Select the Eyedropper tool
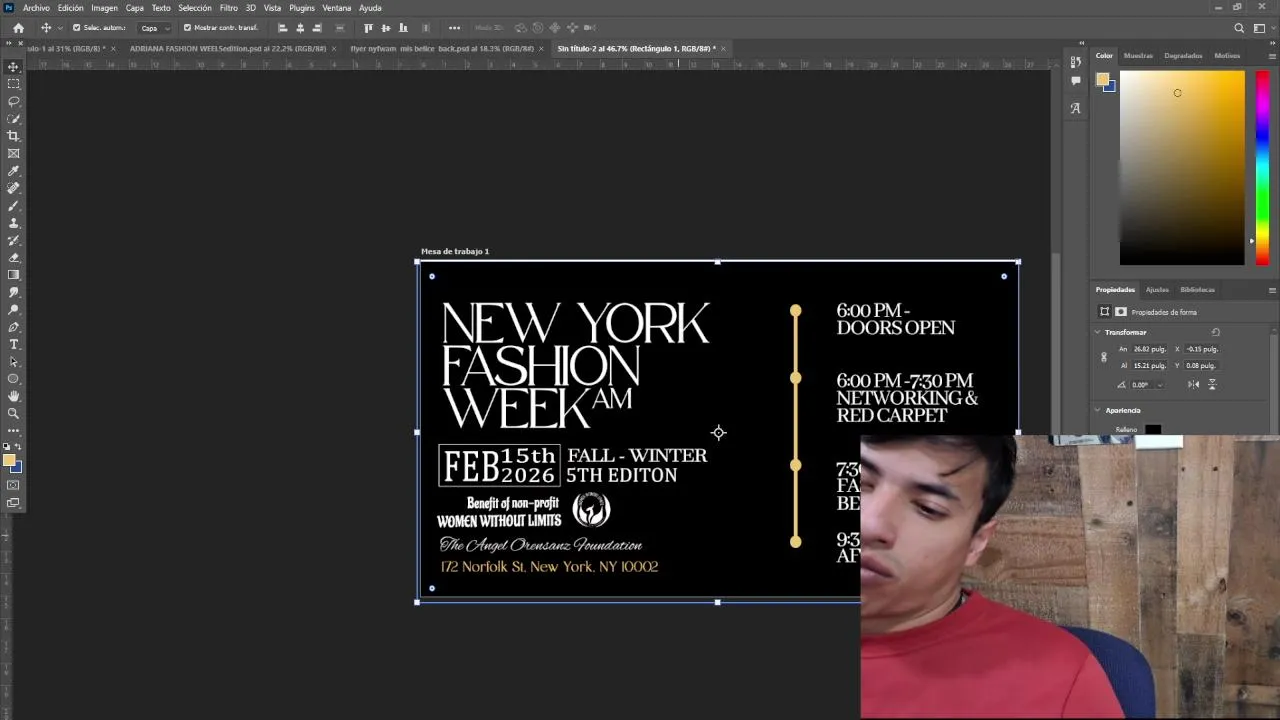Image resolution: width=1280 pixels, height=720 pixels. pyautogui.click(x=13, y=171)
